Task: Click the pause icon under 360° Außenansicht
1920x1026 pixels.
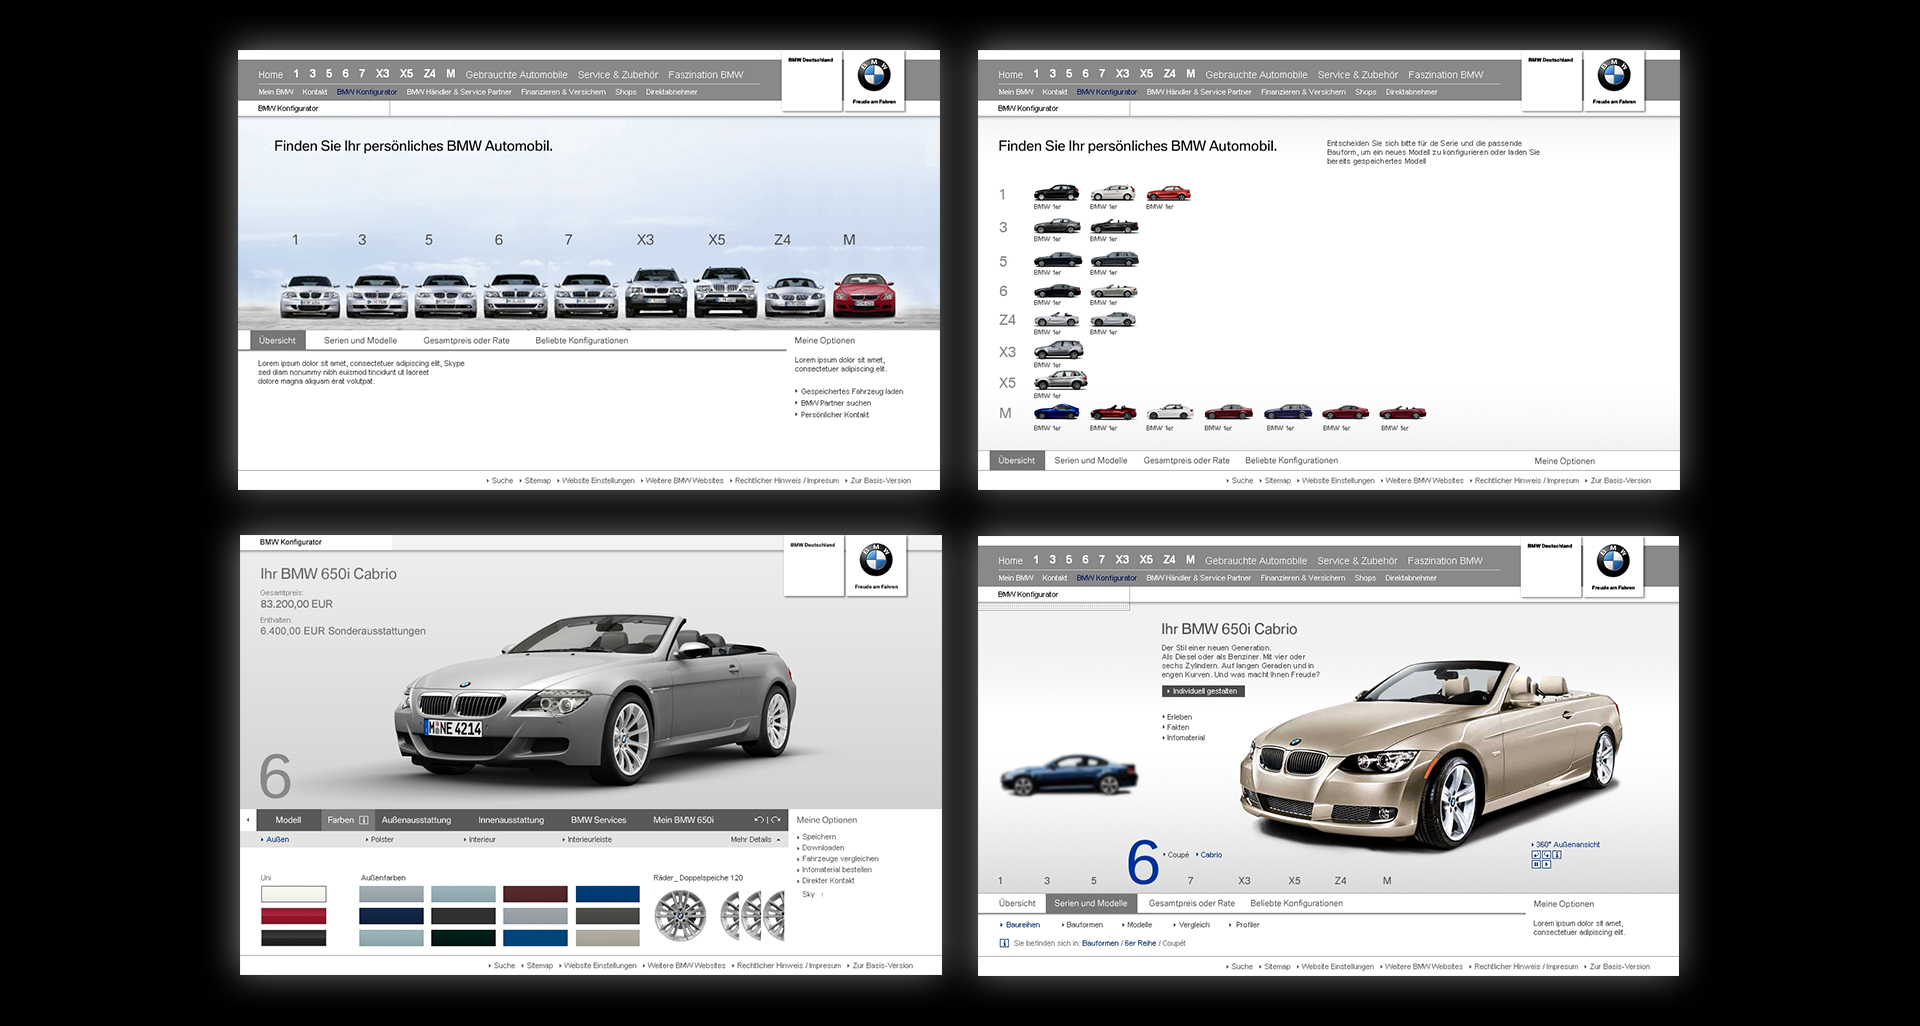Action: pos(1536,864)
